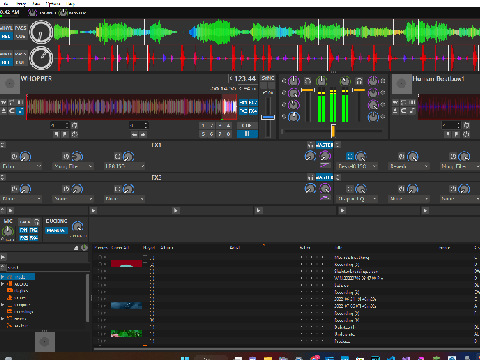Click the loop icon on WHOPPER deck controls
The image size is (480, 360).
(x=12, y=110)
